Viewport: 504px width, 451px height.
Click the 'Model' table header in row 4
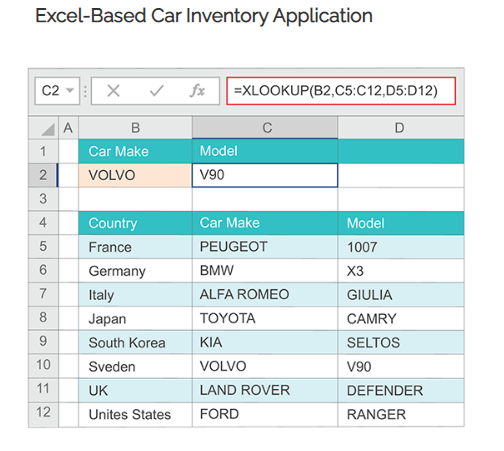tap(401, 223)
